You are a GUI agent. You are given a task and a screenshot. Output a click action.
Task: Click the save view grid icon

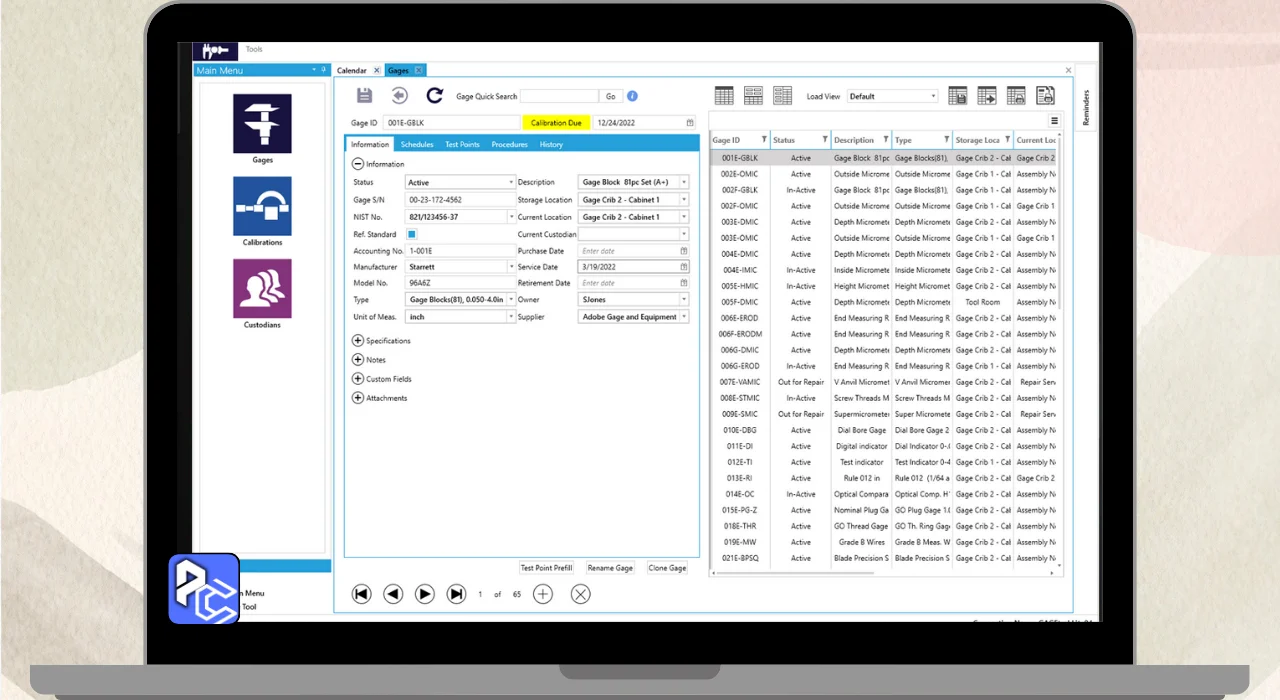[957, 96]
